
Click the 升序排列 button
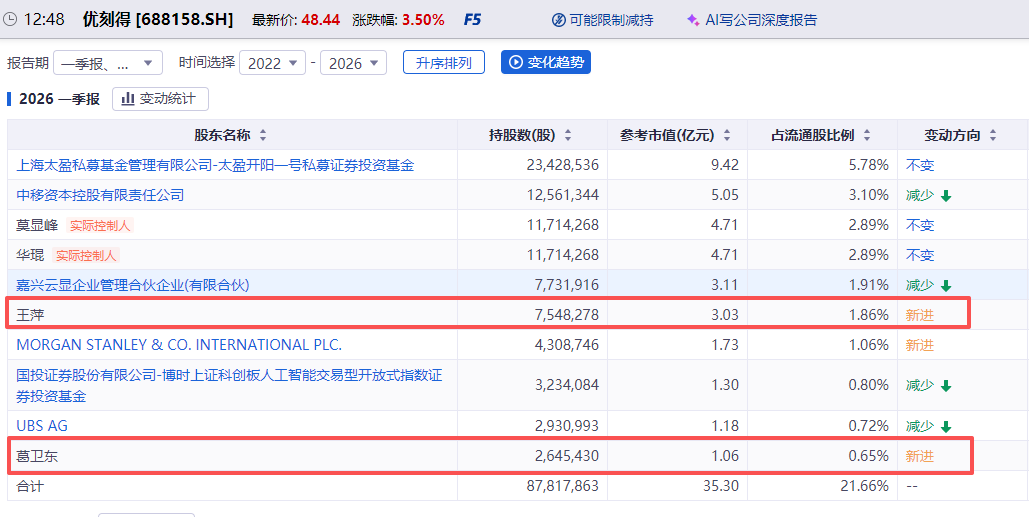(x=444, y=62)
